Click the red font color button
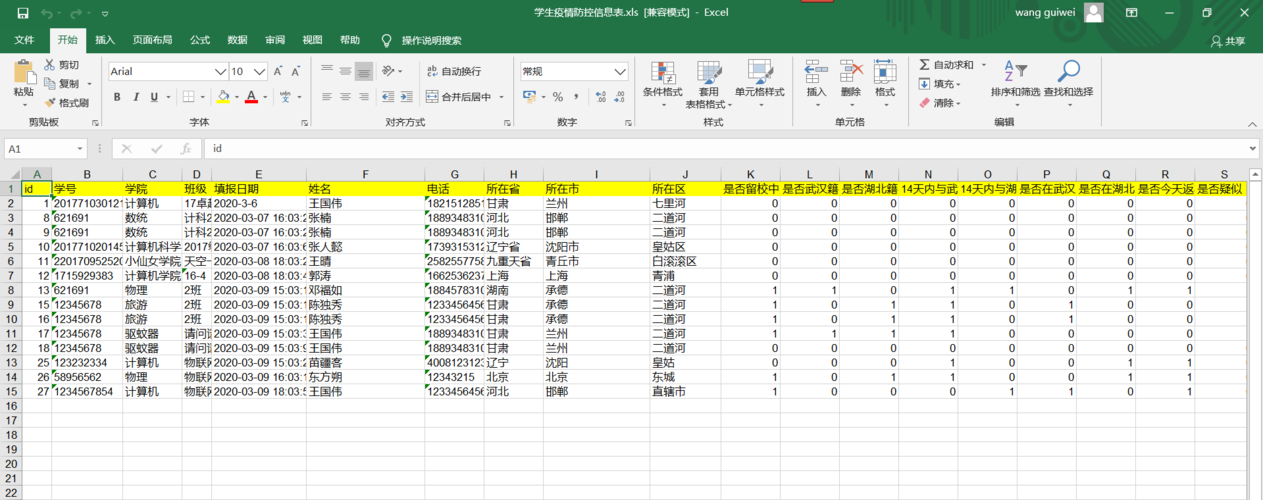The height and width of the screenshot is (500, 1263). 251,97
